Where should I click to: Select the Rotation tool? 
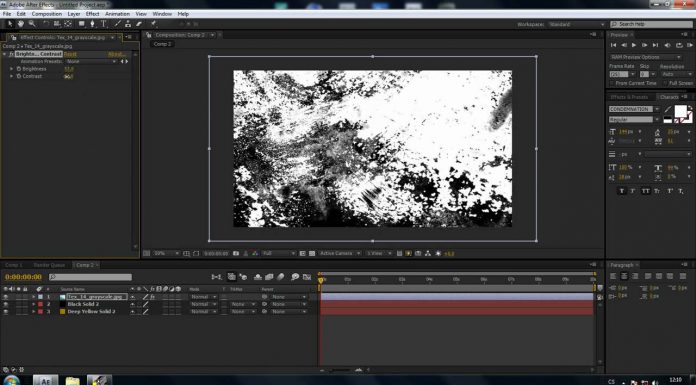coord(46,24)
